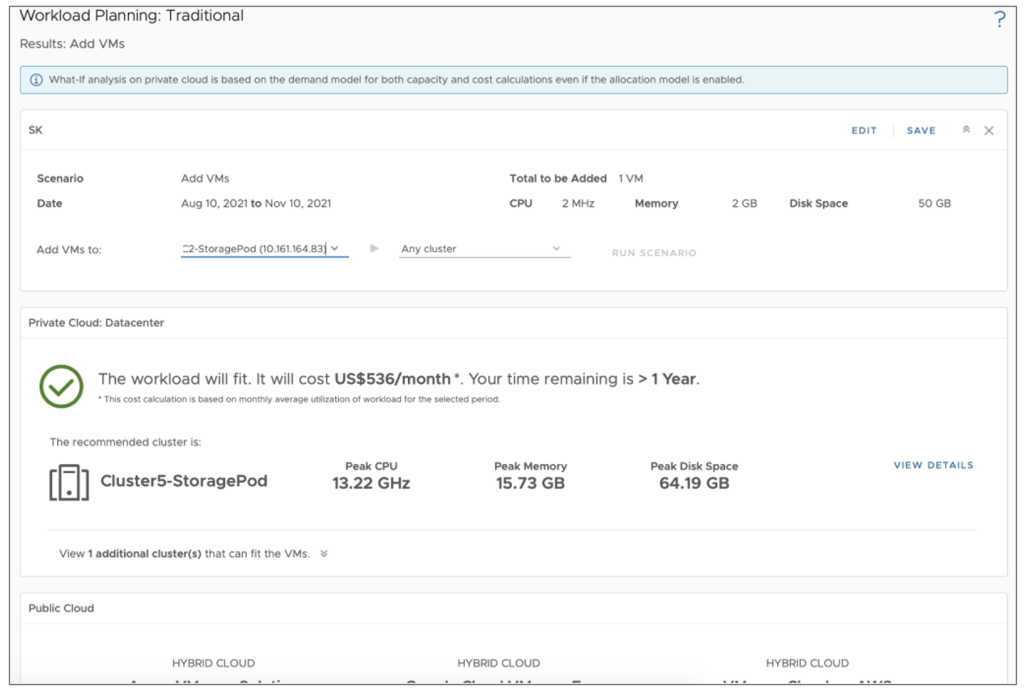
Task: Select the Cluster5-StoragePod cluster name
Action: point(184,481)
